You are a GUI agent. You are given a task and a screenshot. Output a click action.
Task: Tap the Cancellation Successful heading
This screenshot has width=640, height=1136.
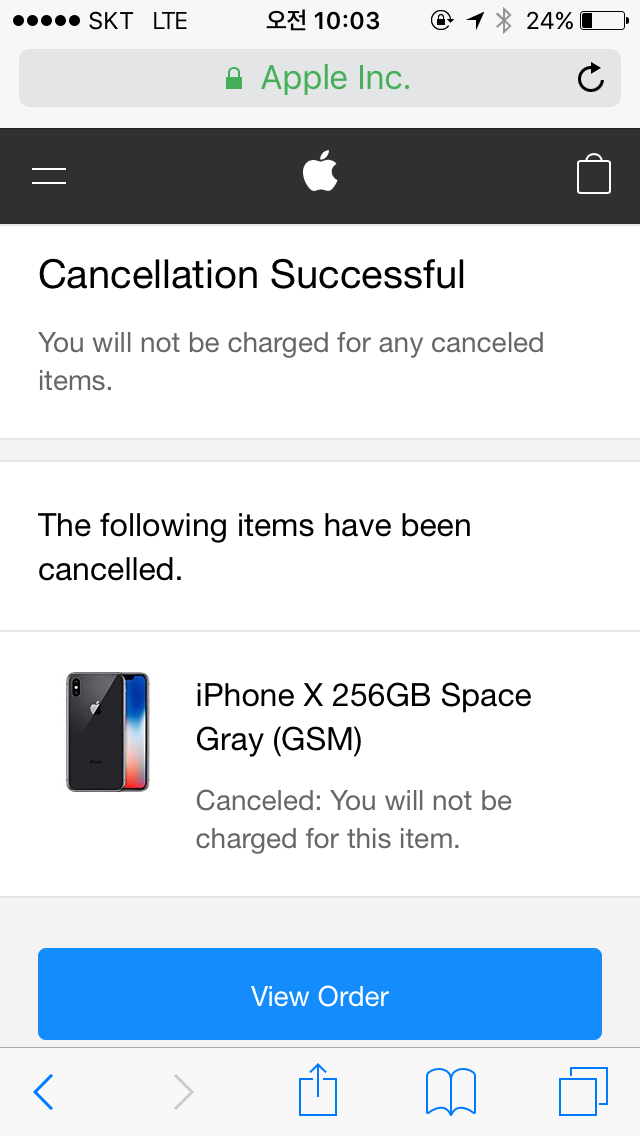pos(252,274)
